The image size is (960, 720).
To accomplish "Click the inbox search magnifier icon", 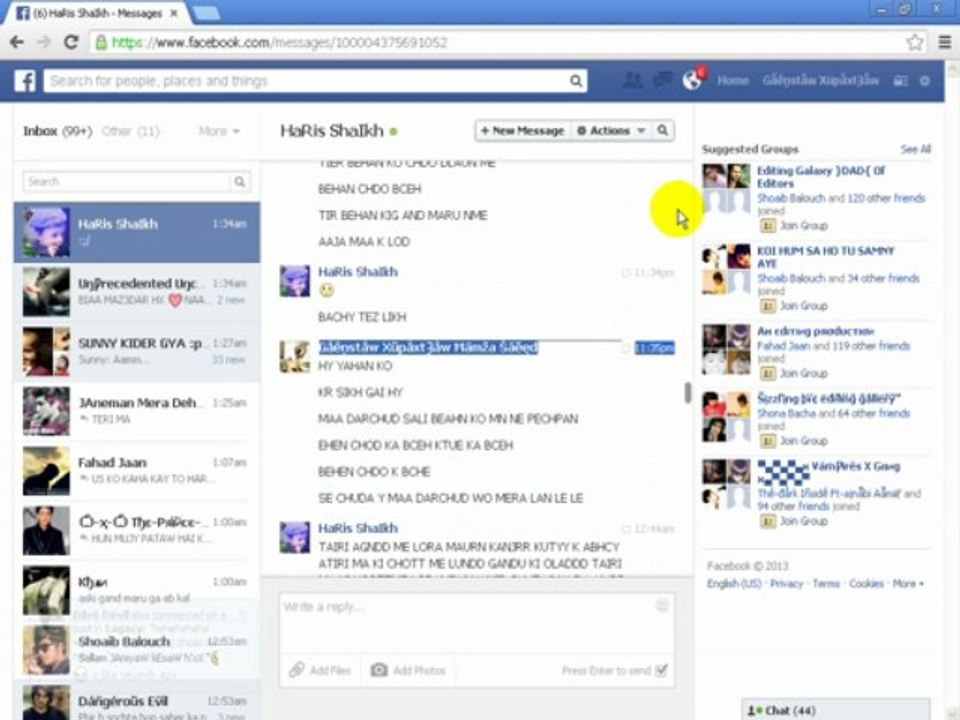I will (240, 182).
